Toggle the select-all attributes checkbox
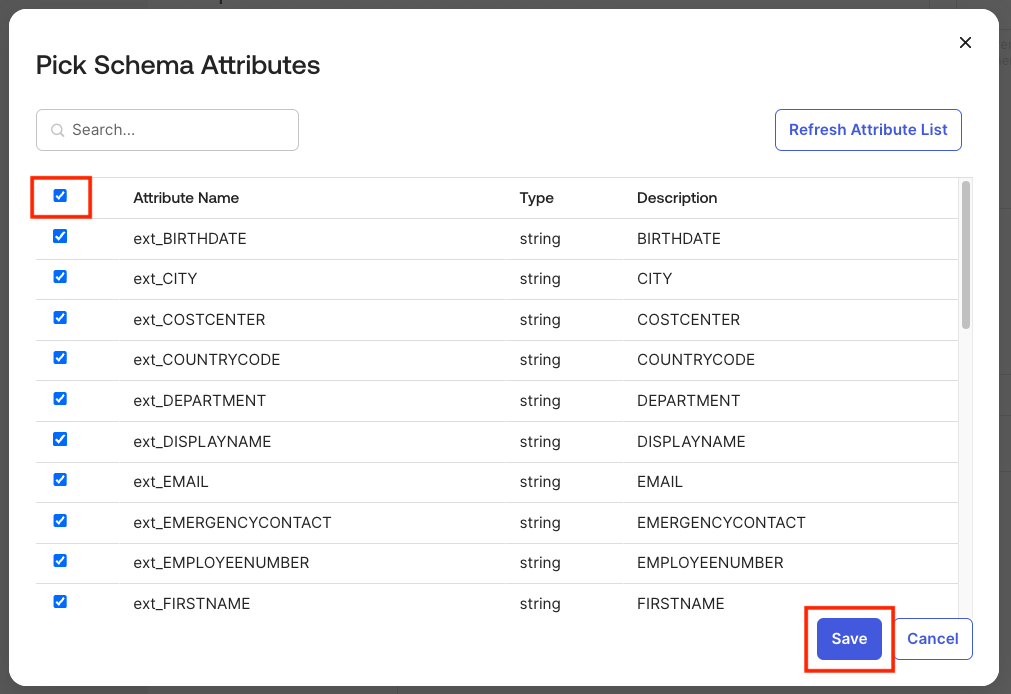The height and width of the screenshot is (694, 1011). click(x=60, y=197)
